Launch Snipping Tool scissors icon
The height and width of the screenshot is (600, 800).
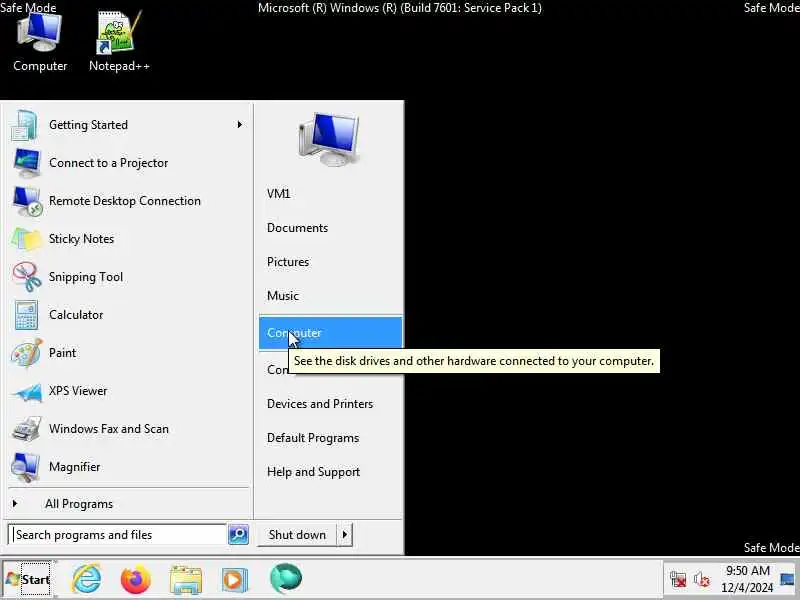(x=27, y=277)
